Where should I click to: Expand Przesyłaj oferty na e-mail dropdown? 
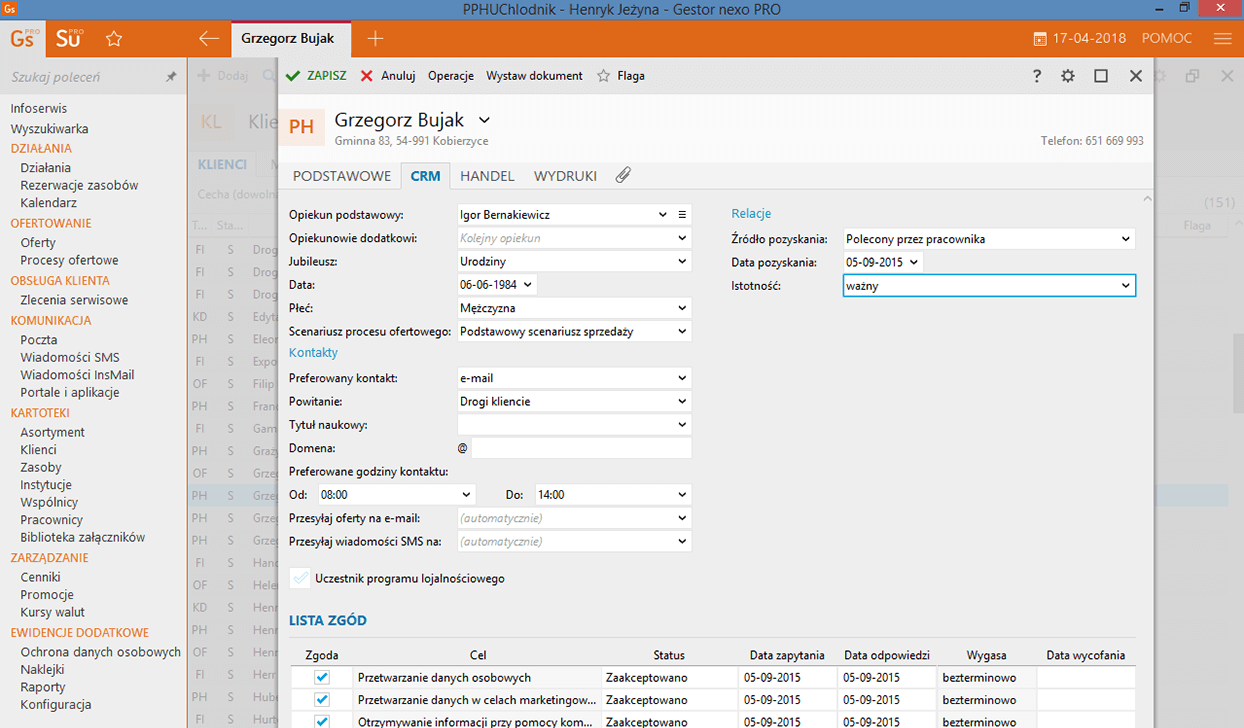tap(682, 518)
